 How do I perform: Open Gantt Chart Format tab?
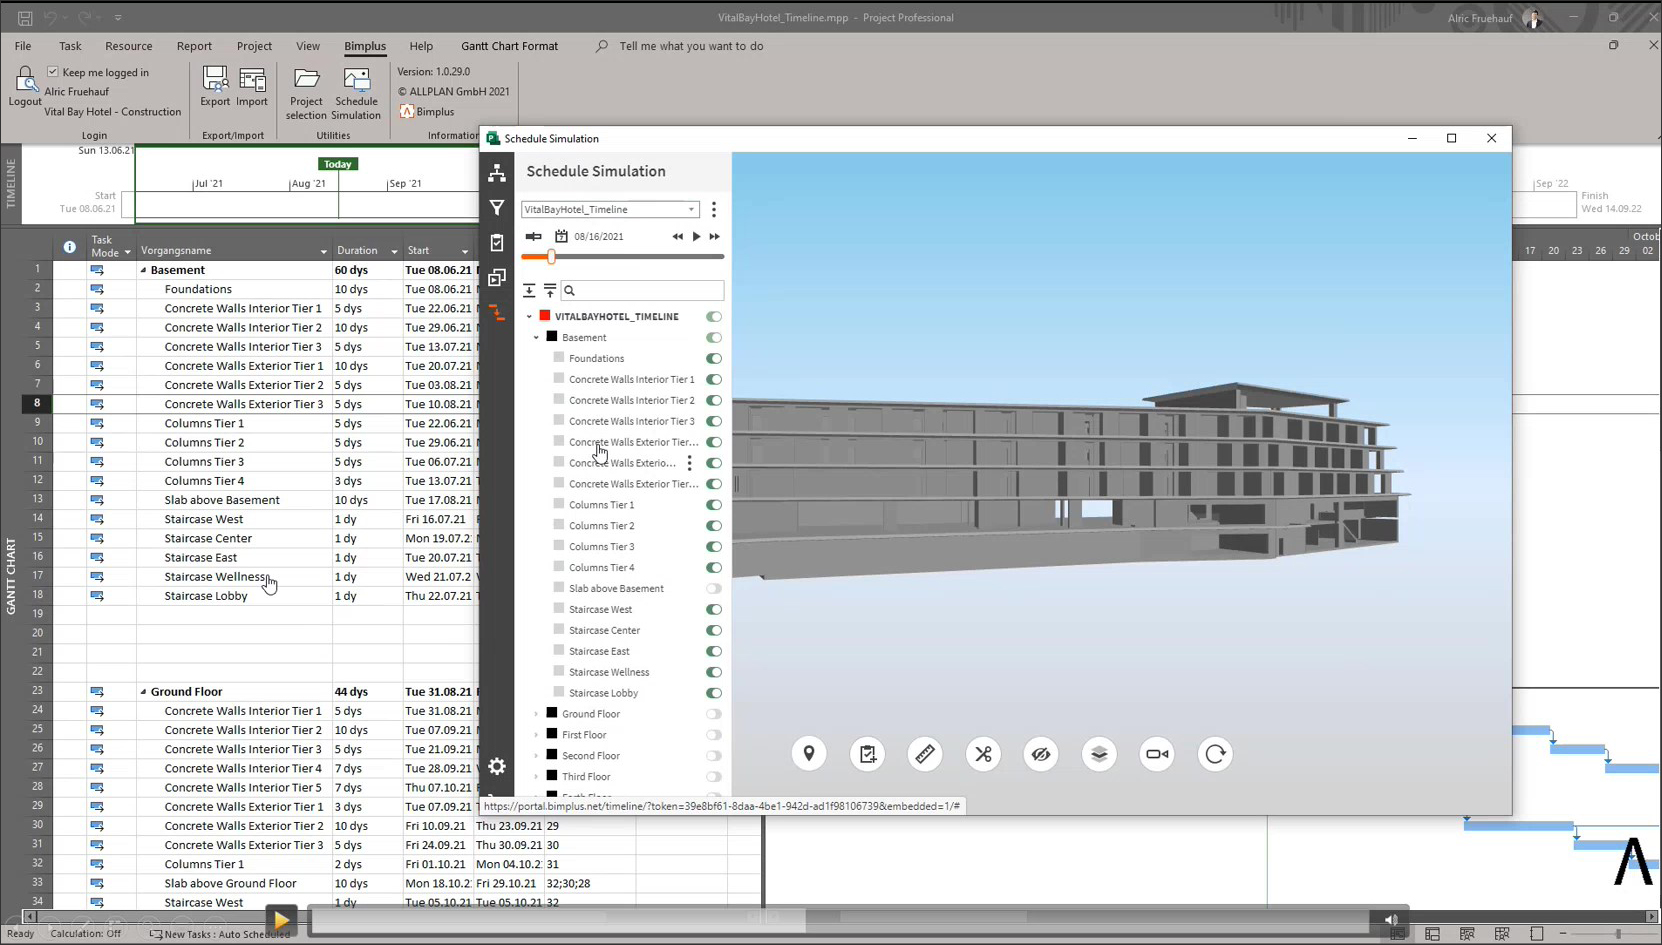tap(510, 46)
